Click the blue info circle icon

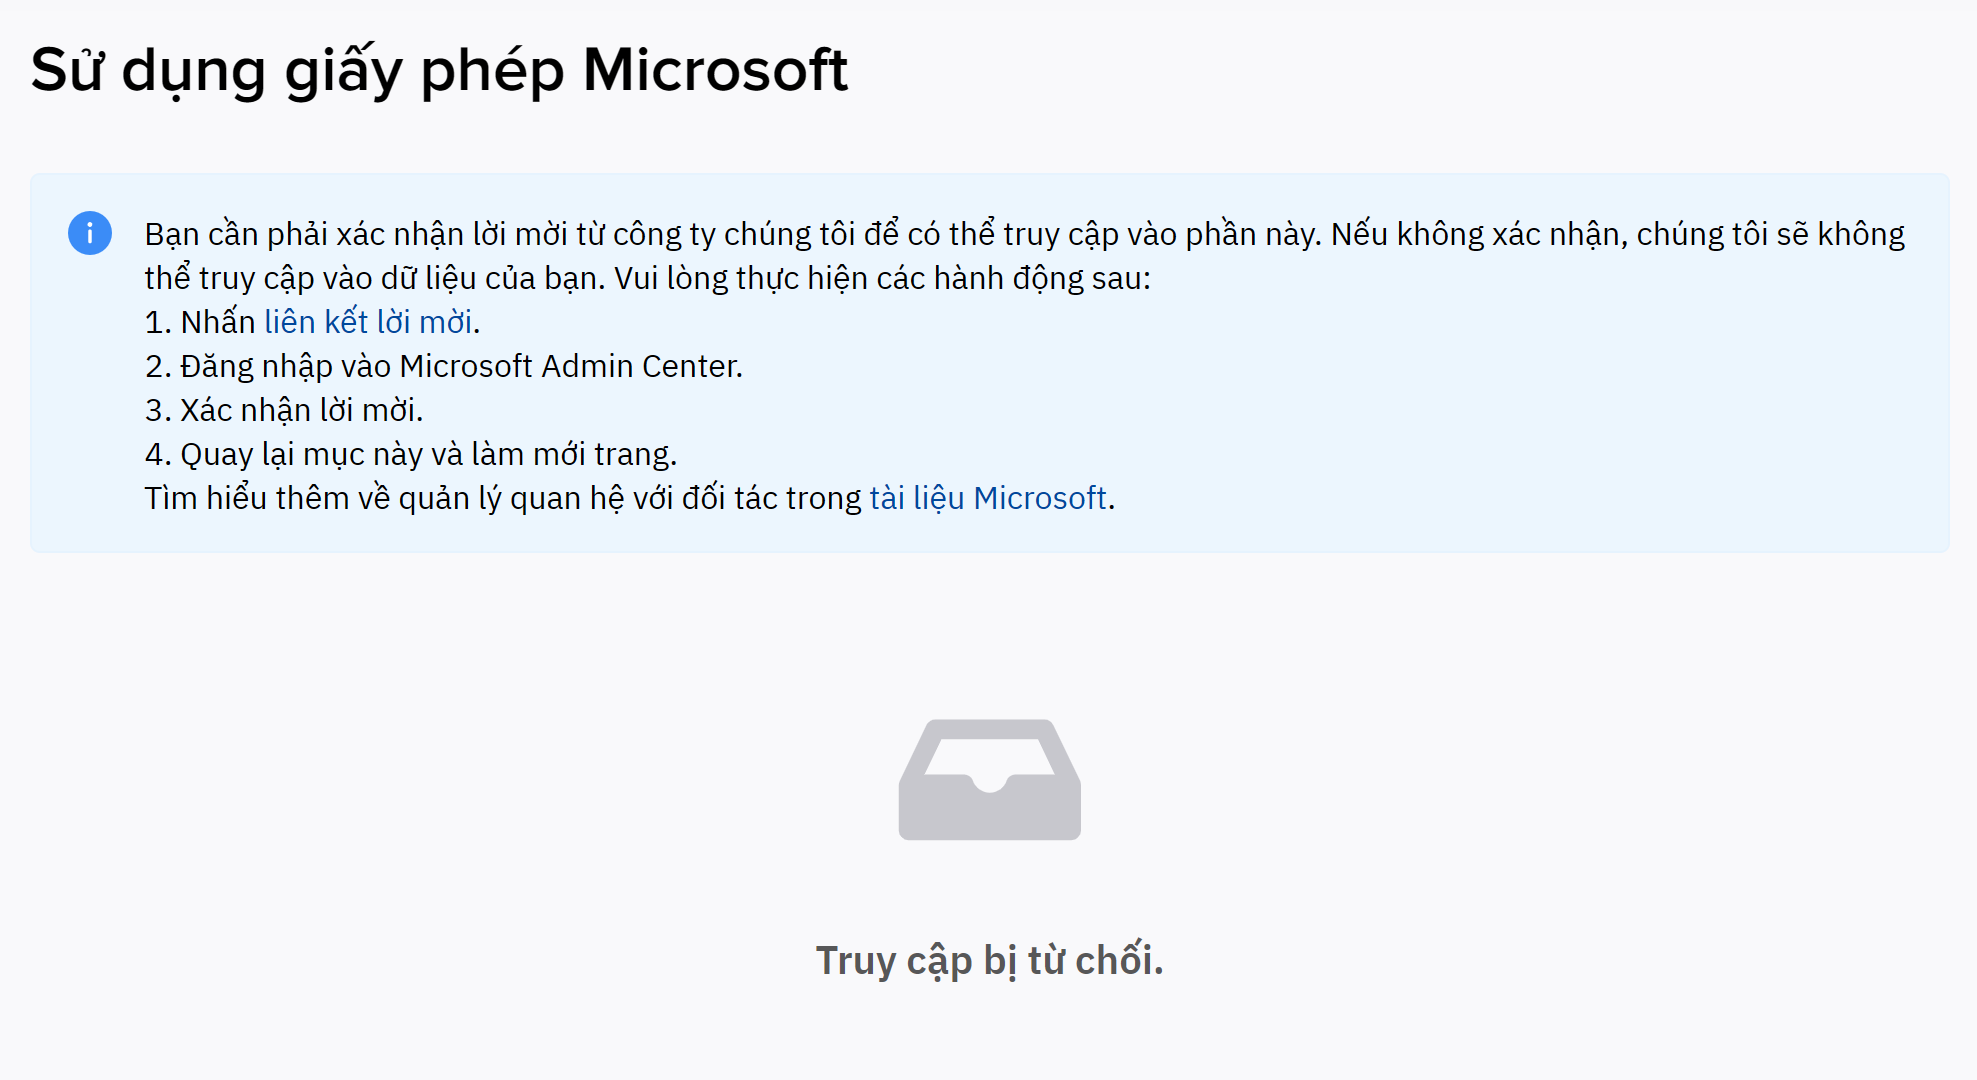coord(90,233)
